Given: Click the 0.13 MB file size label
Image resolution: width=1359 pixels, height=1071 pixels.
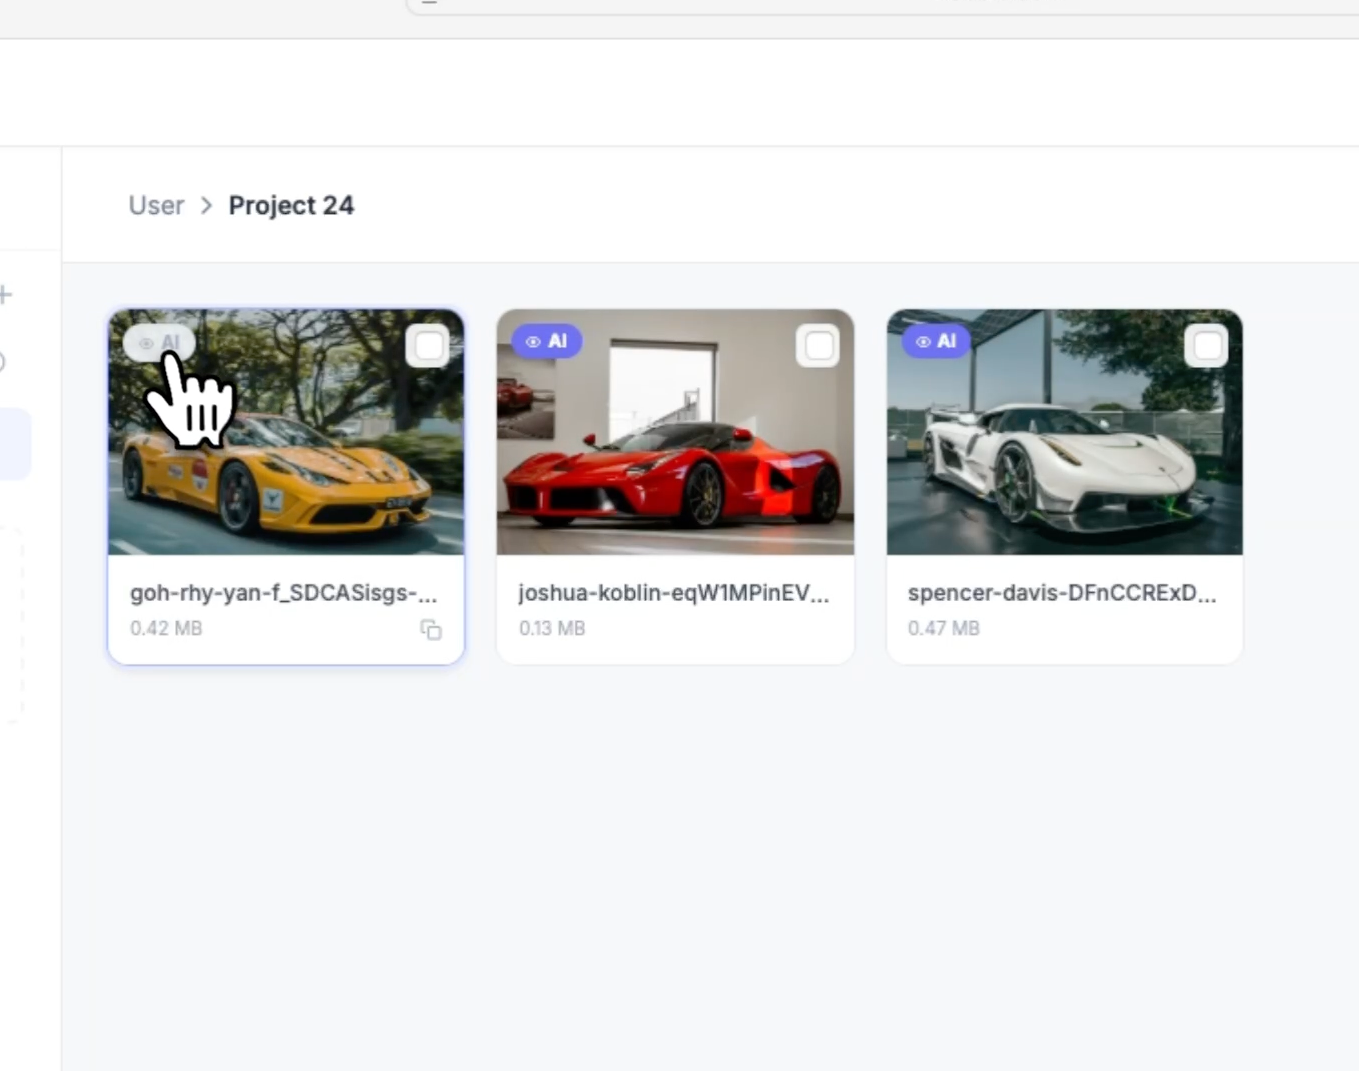Looking at the screenshot, I should tap(551, 628).
